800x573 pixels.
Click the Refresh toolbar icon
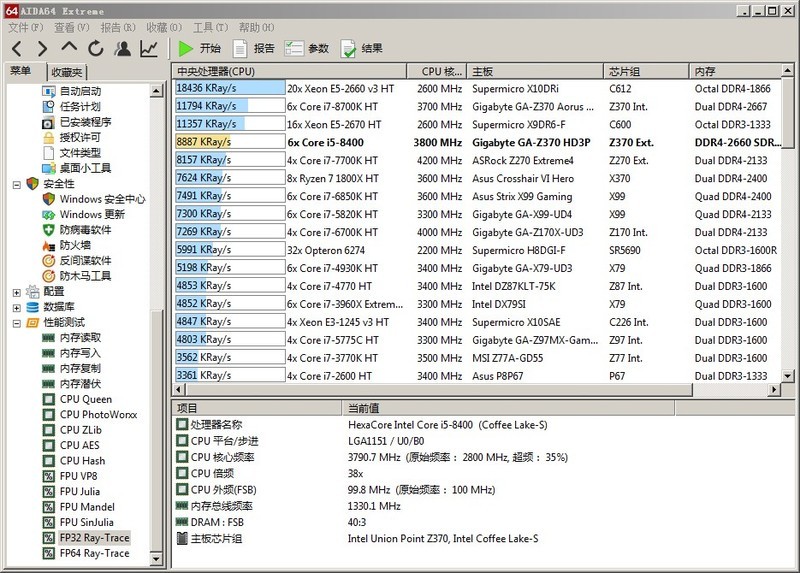[95, 48]
